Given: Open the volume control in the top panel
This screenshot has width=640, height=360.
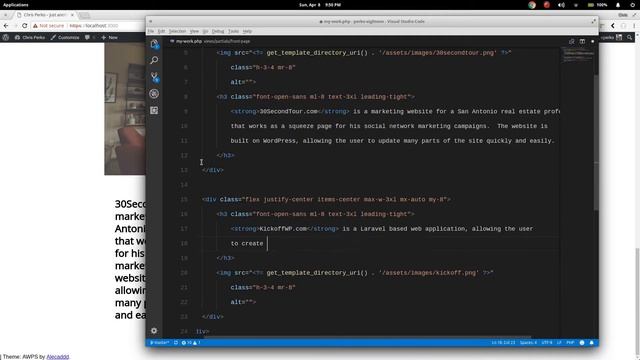Looking at the screenshot, I should [x=562, y=5].
